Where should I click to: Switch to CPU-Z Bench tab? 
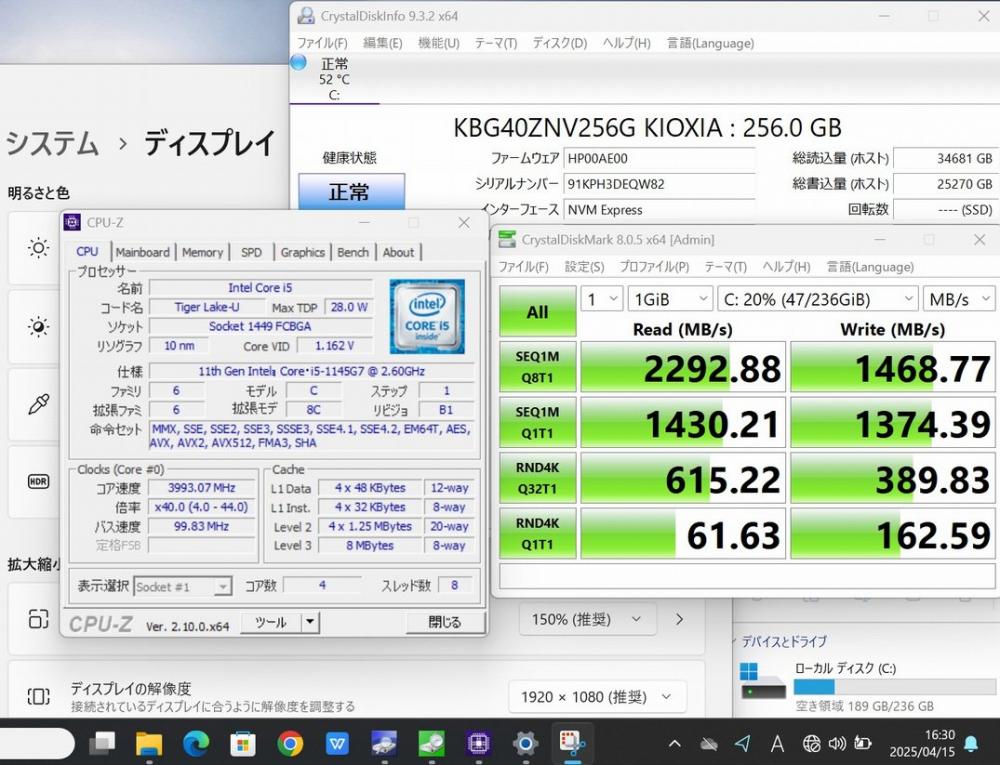(x=353, y=252)
